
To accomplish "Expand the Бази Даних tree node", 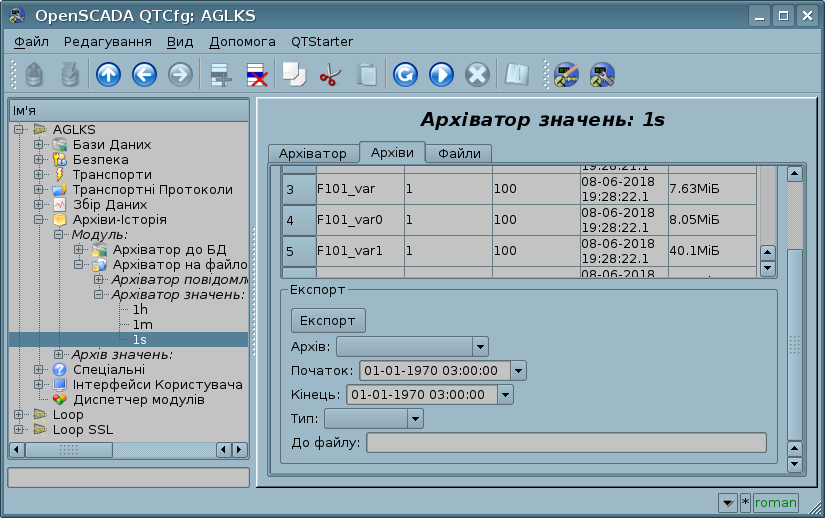I will [x=39, y=144].
